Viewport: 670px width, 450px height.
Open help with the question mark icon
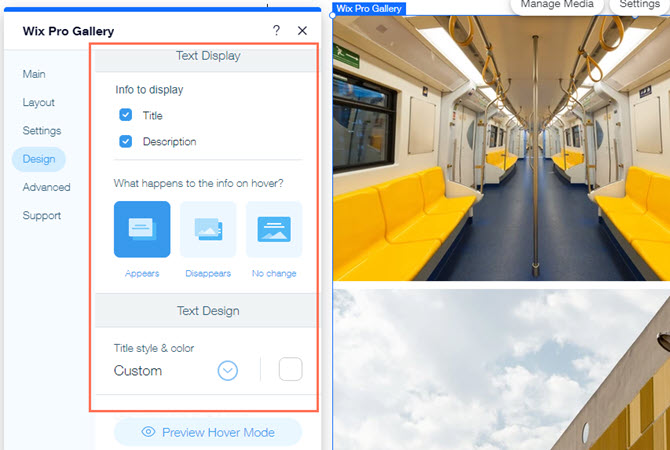276,30
